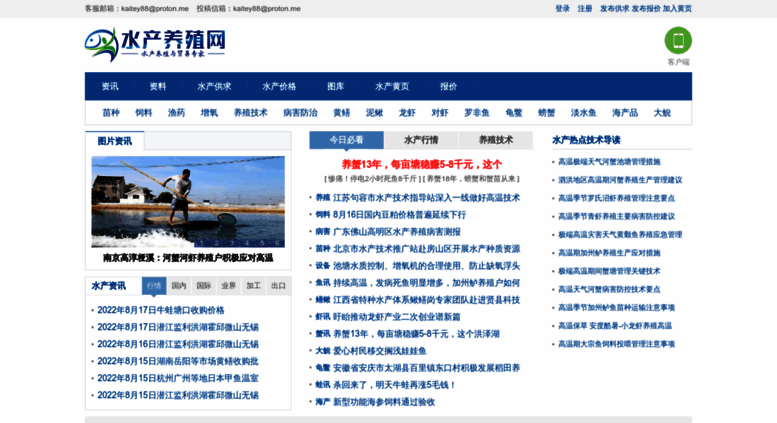Click the 发布报价 link
777x423 pixels.
click(646, 8)
